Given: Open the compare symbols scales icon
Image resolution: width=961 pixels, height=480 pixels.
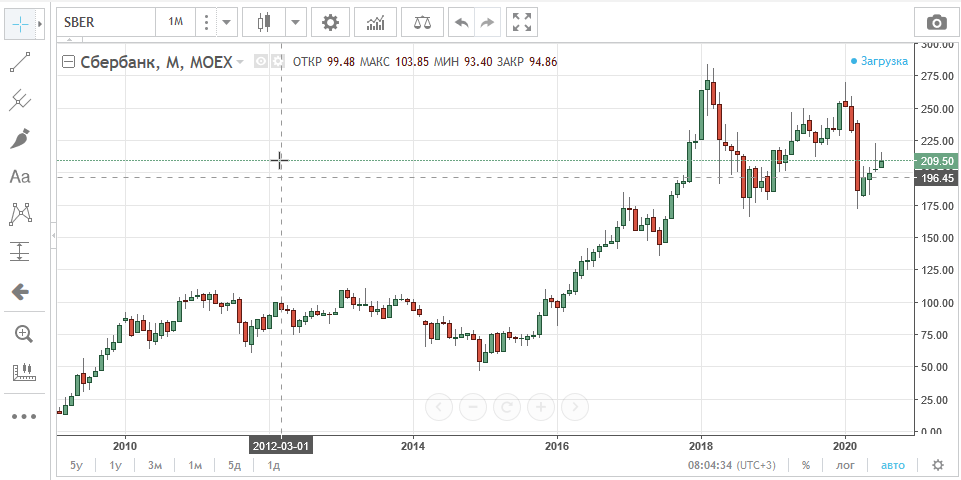Looking at the screenshot, I should pos(422,23).
